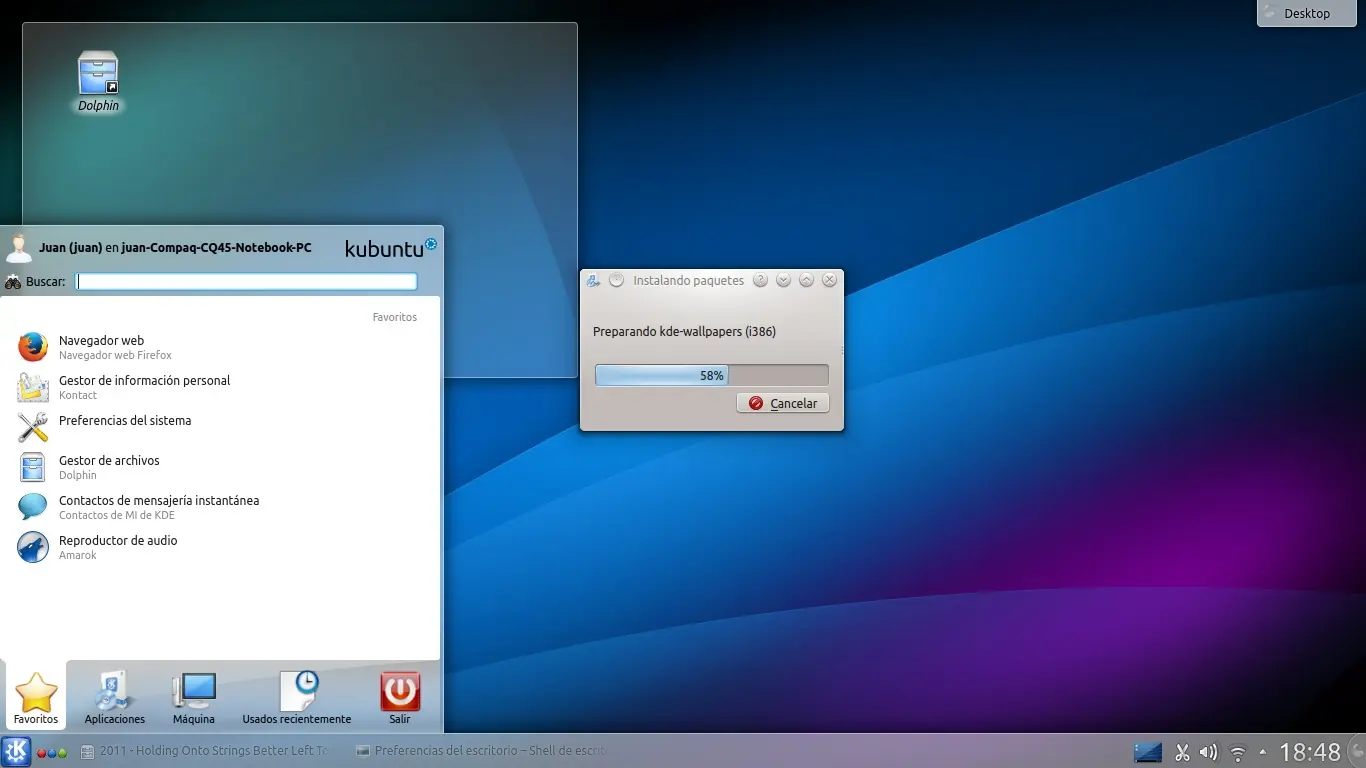Launch Firefox from Navegador web entry
The height and width of the screenshot is (768, 1366).
pos(220,347)
